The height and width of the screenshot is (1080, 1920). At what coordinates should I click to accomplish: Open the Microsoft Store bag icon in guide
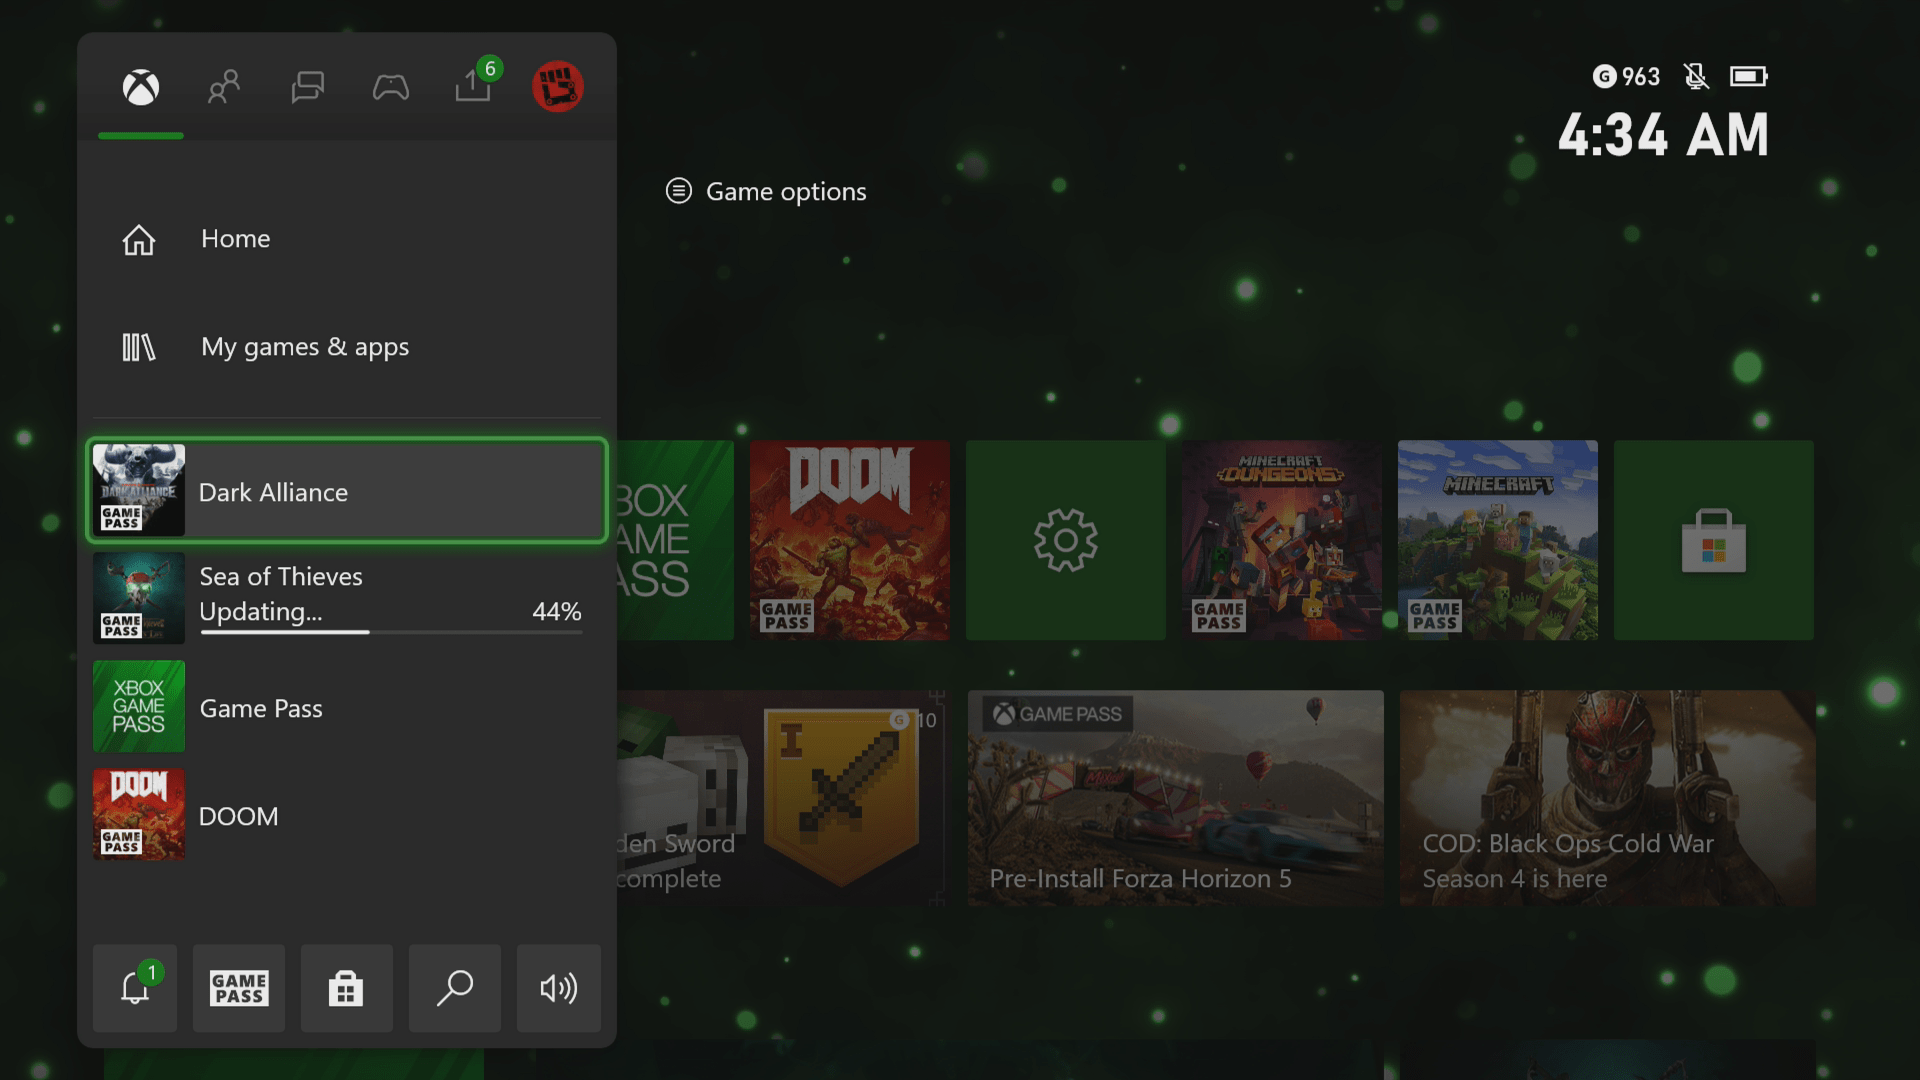tap(346, 988)
